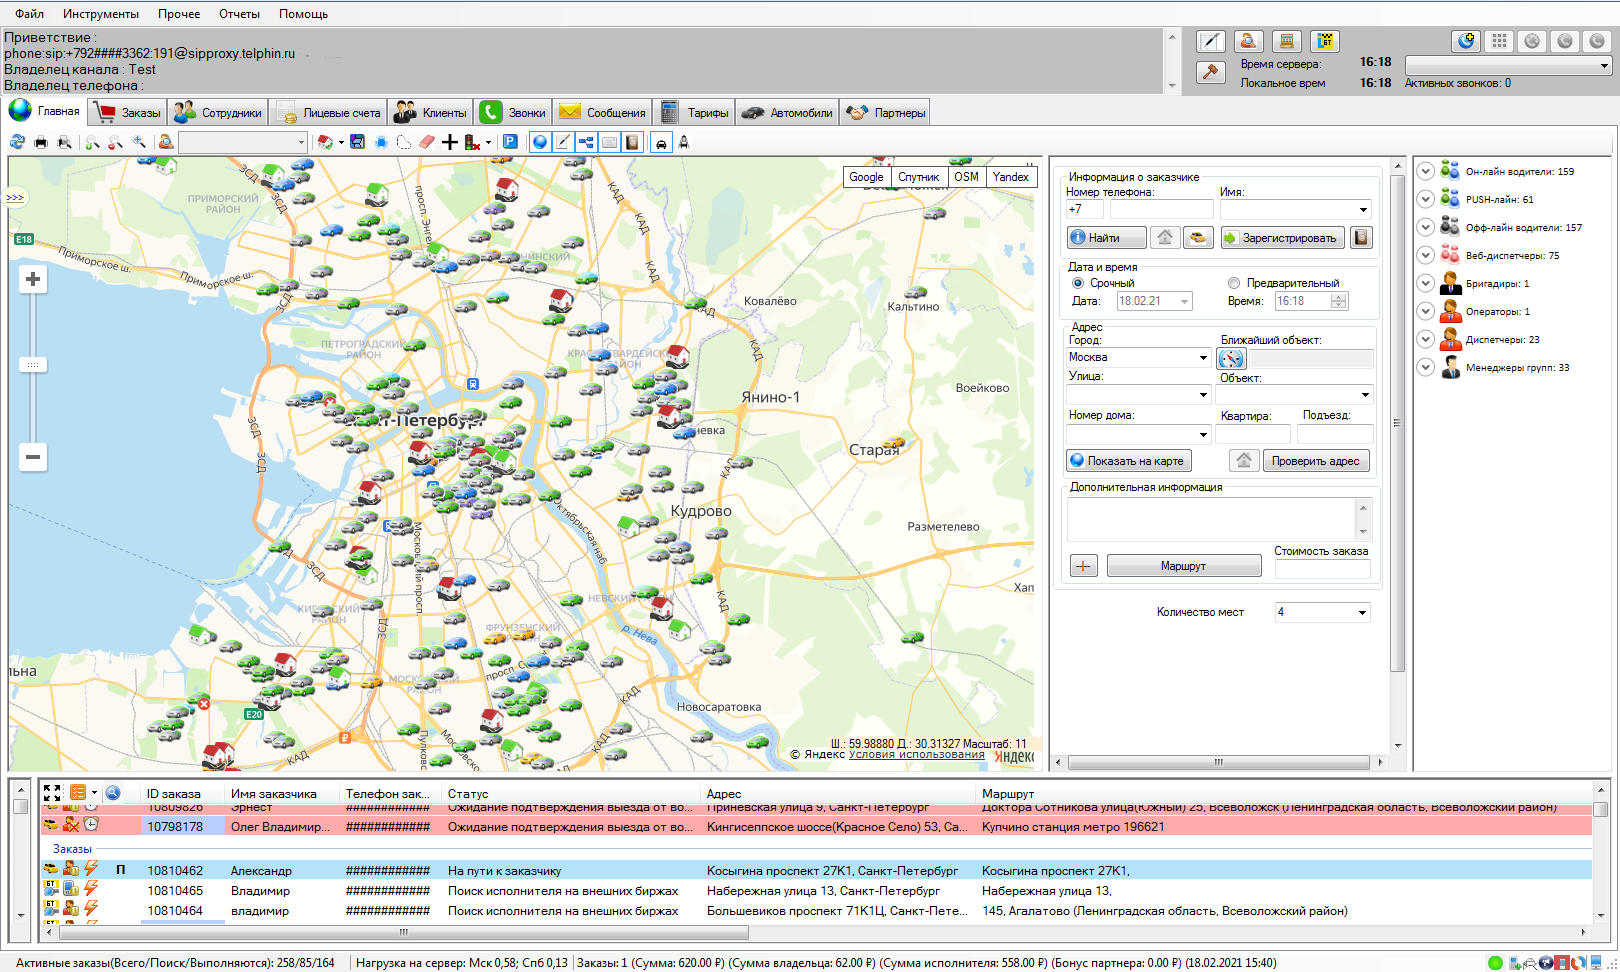Image resolution: width=1620 pixels, height=972 pixels.
Task: Expand the Он-лайн водители group
Action: (1426, 171)
